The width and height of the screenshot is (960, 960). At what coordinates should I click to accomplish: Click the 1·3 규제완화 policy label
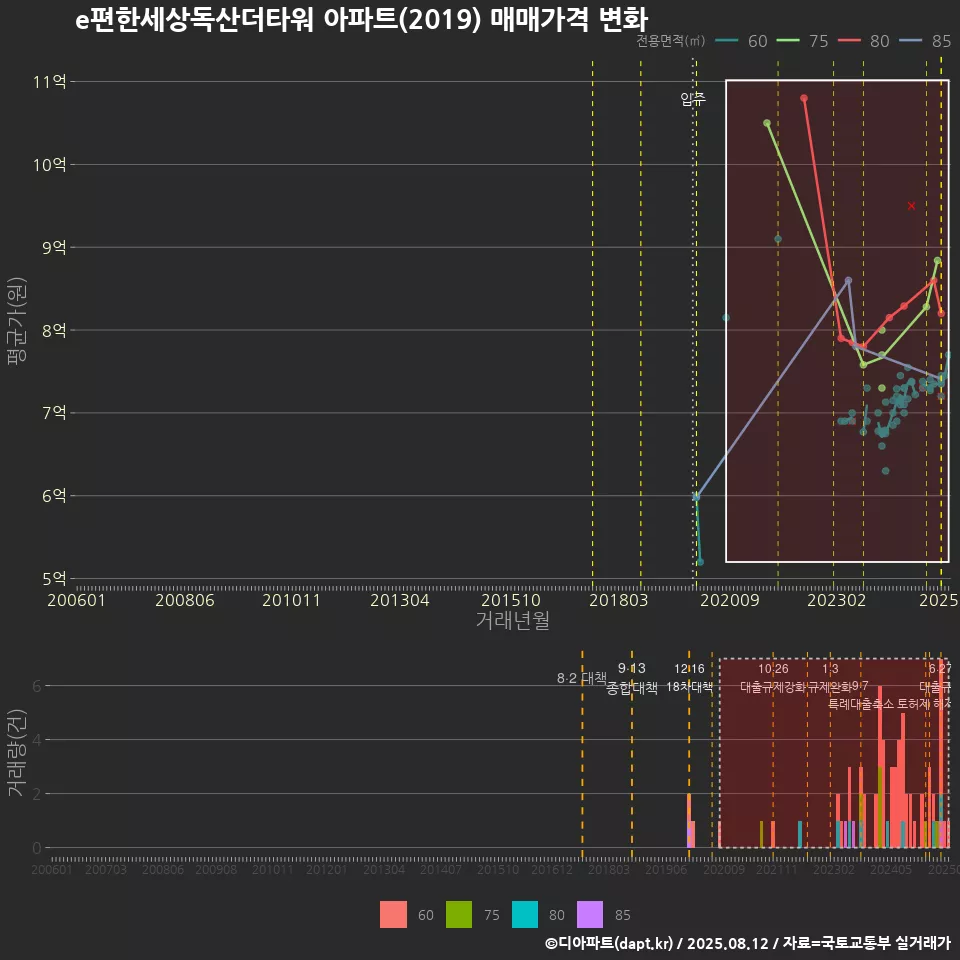pyautogui.click(x=830, y=678)
